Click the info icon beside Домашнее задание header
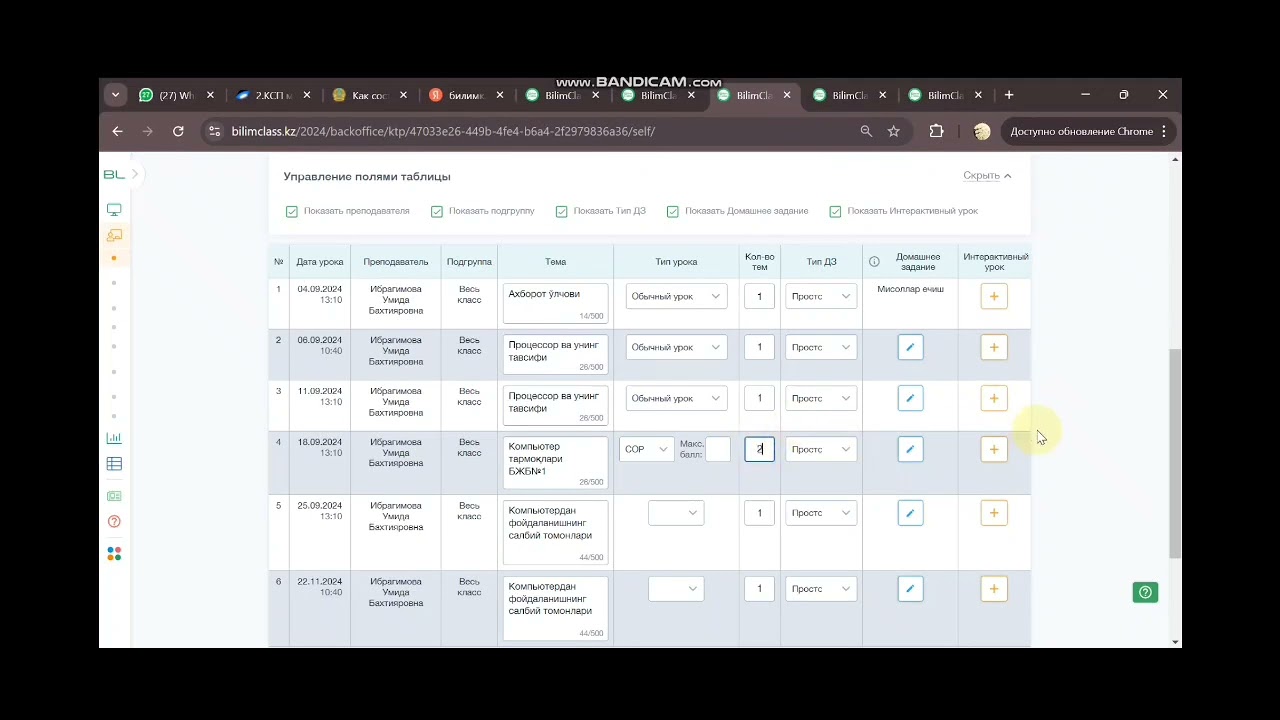Image resolution: width=1280 pixels, height=720 pixels. point(874,262)
